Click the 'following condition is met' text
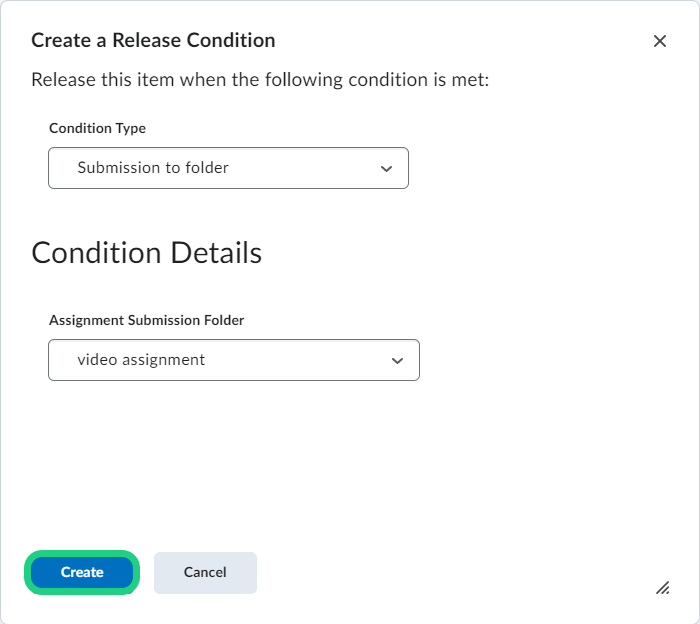 tap(375, 79)
